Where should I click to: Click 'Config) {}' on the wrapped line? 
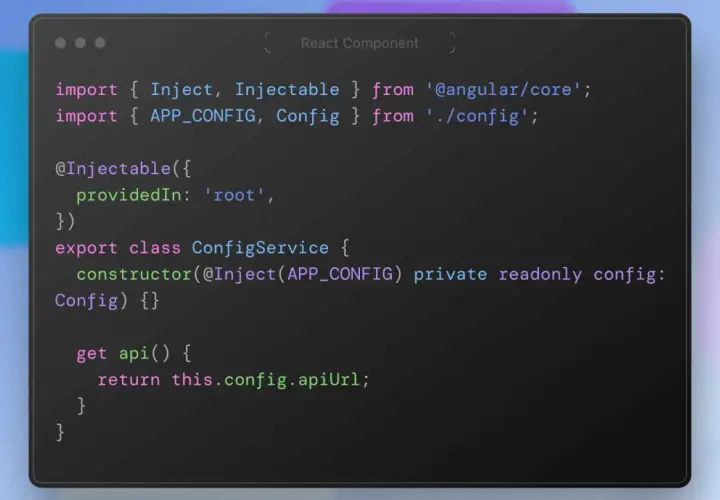107,301
